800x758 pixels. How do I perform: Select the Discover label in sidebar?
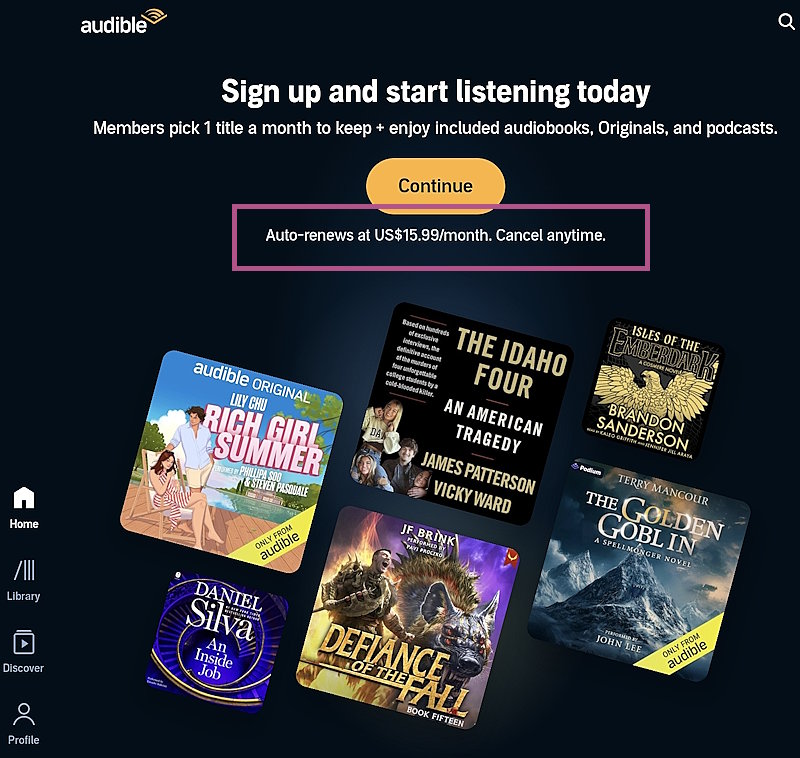23,668
